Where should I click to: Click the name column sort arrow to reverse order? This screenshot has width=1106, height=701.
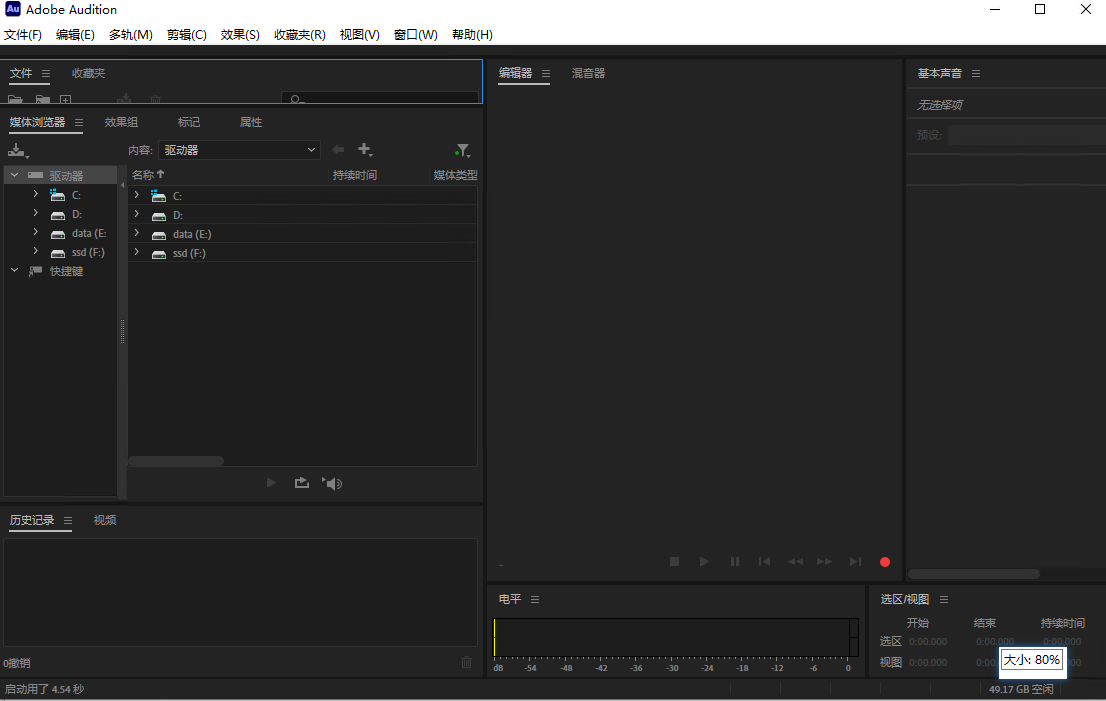tap(160, 173)
